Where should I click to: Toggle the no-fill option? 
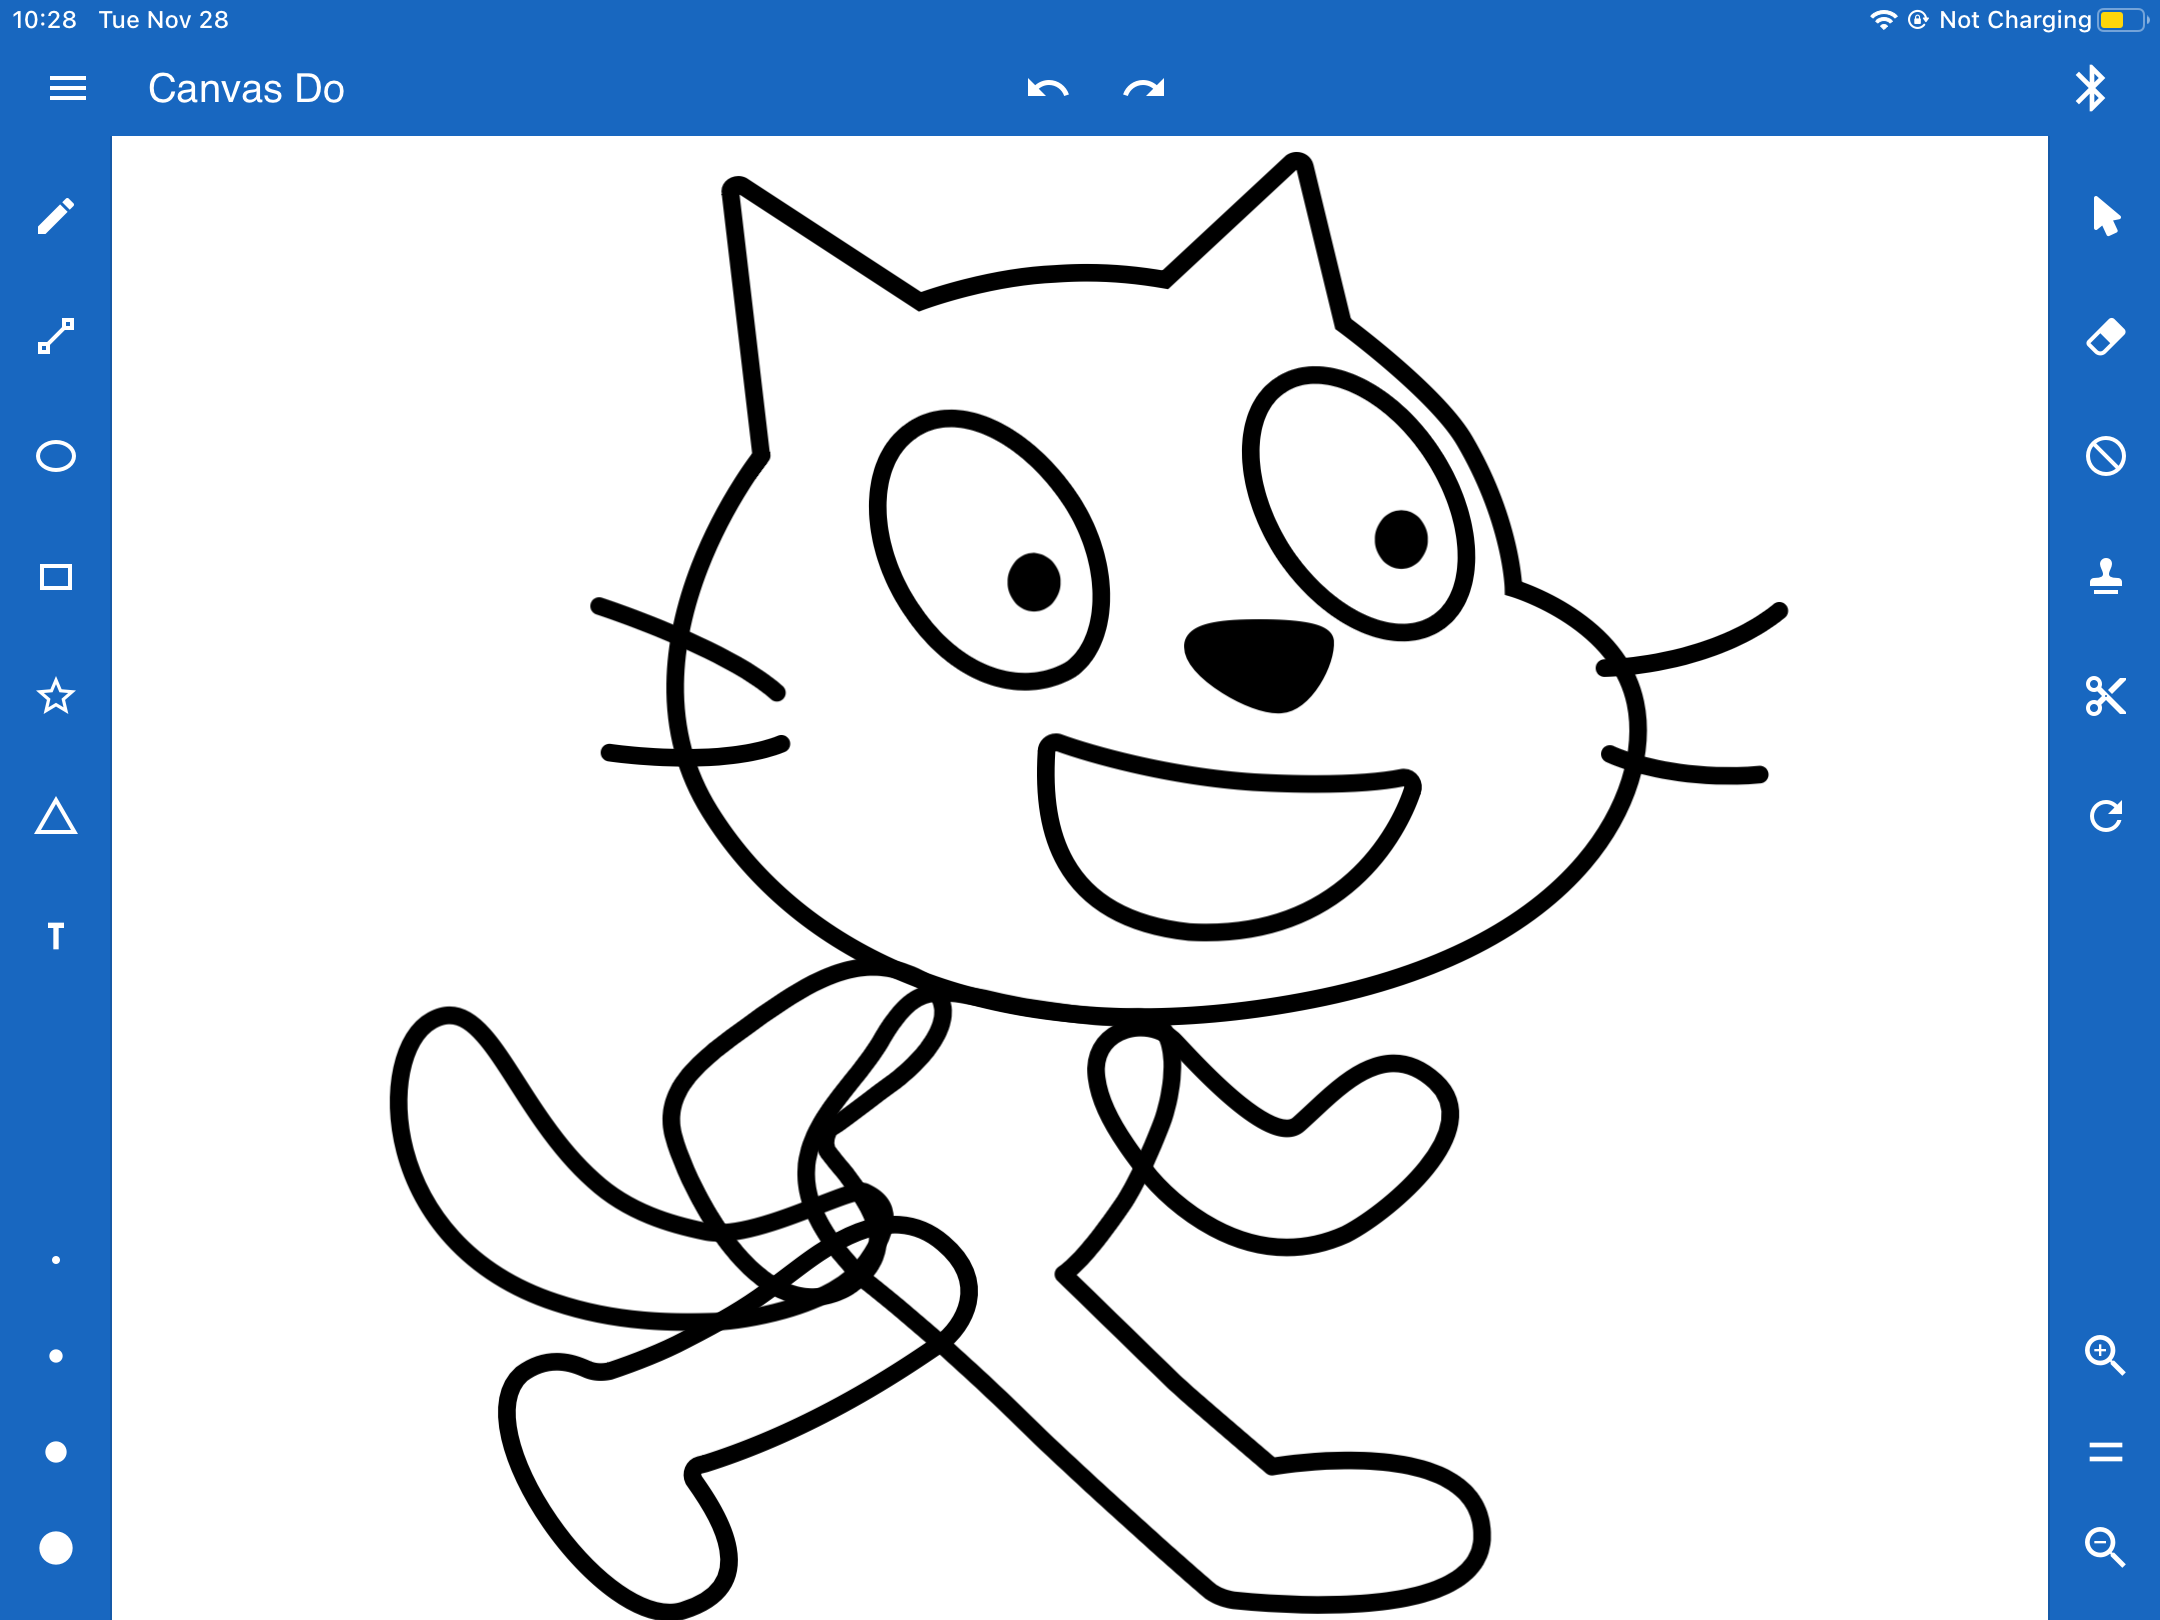click(x=2105, y=455)
